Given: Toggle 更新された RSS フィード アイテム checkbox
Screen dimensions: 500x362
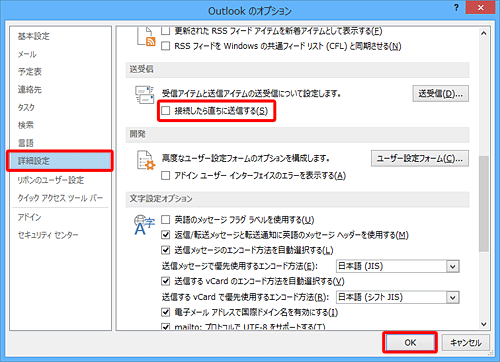Looking at the screenshot, I should tap(166, 31).
